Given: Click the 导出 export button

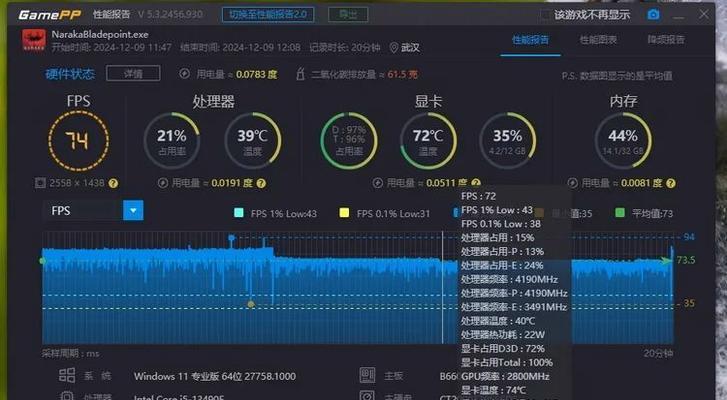Looking at the screenshot, I should pos(348,14).
